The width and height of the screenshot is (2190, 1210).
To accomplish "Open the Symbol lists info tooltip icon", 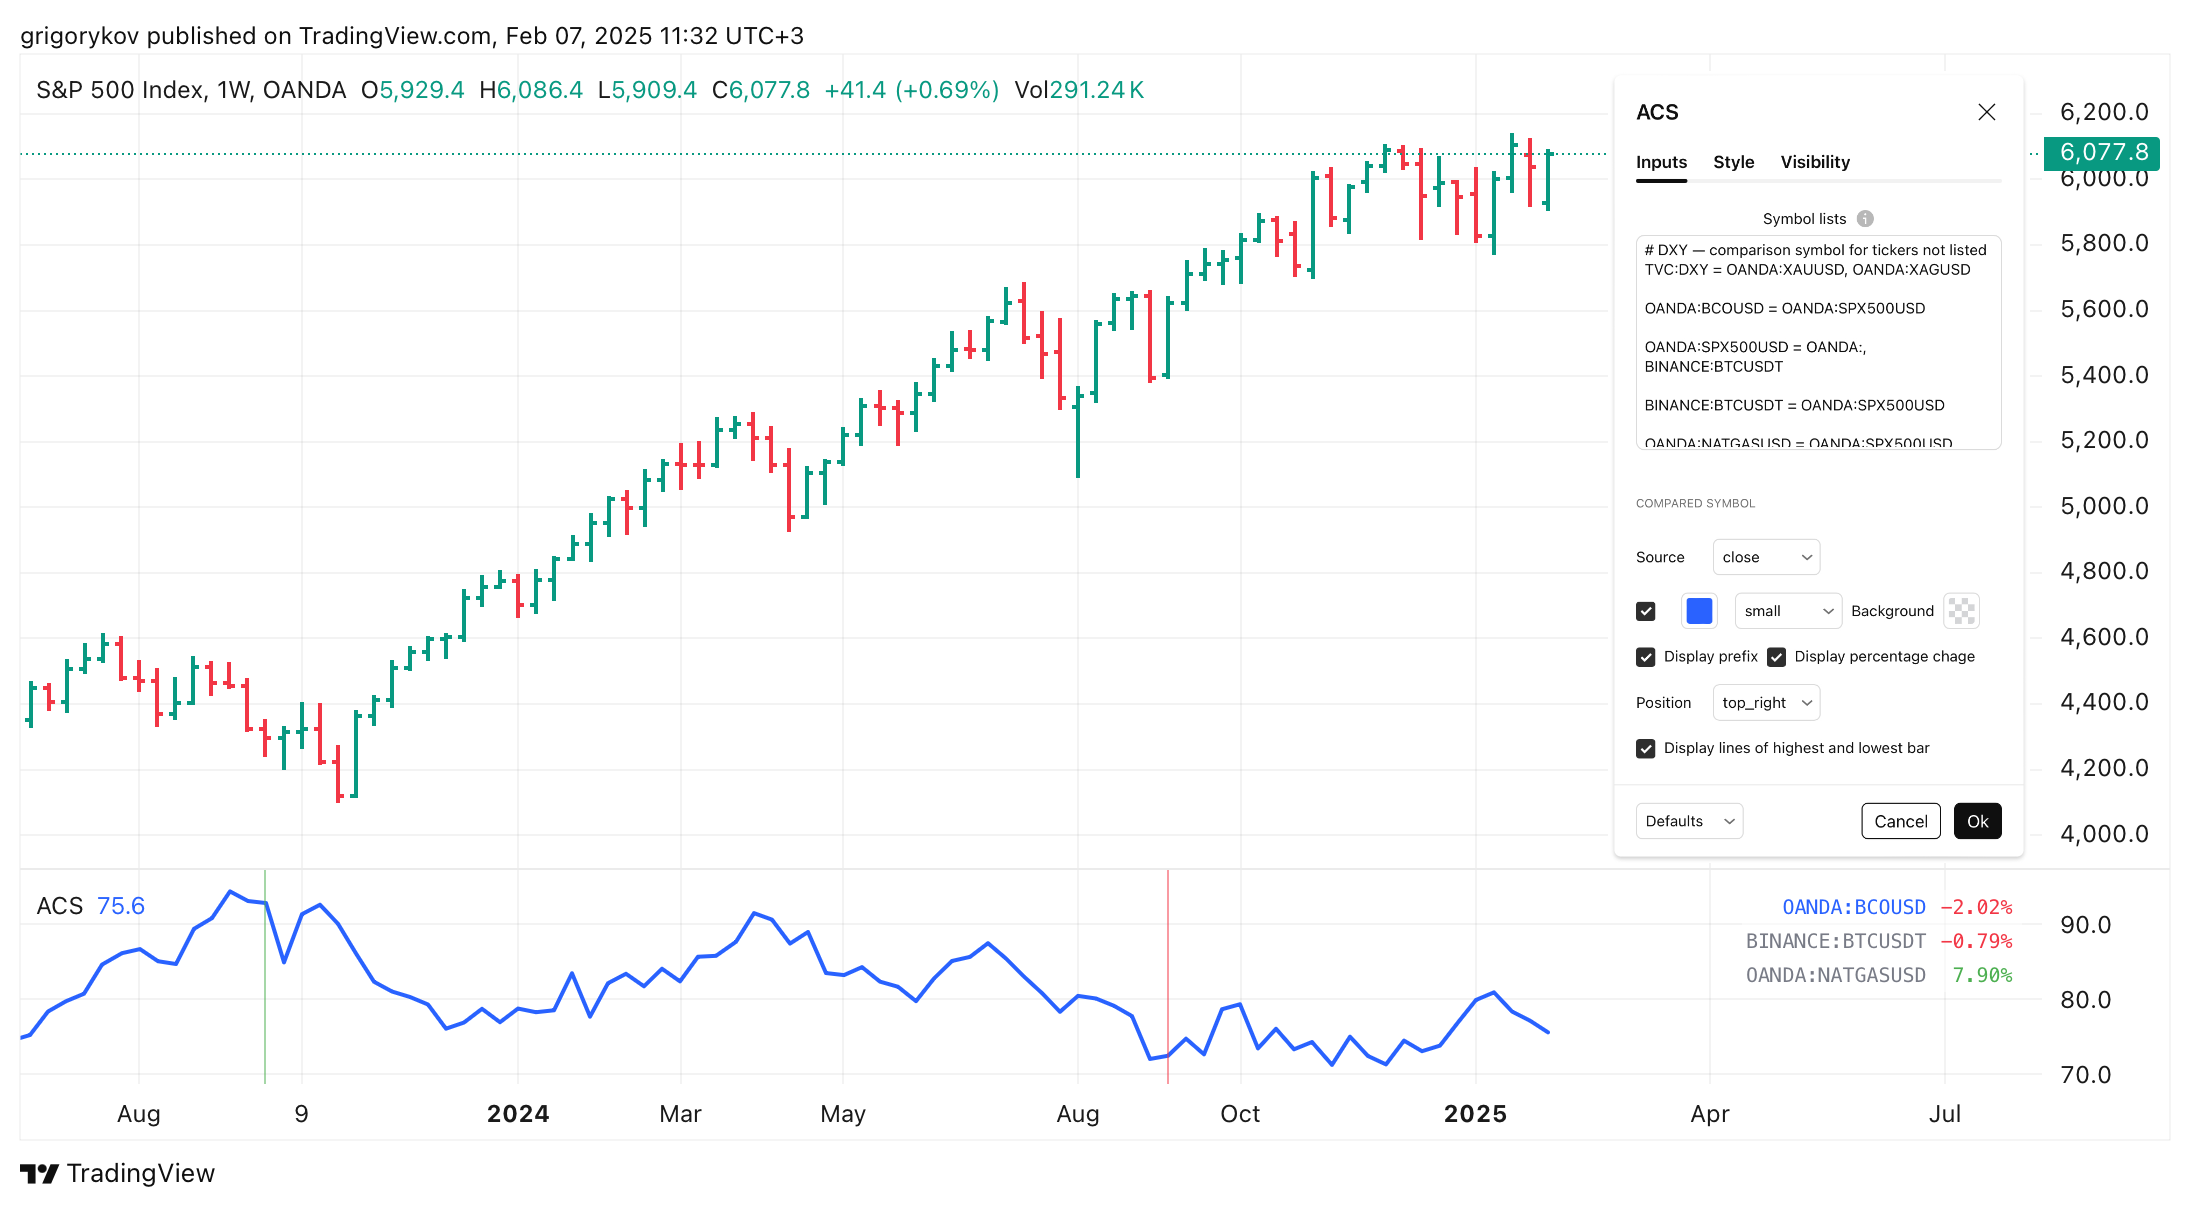I will pyautogui.click(x=1865, y=219).
